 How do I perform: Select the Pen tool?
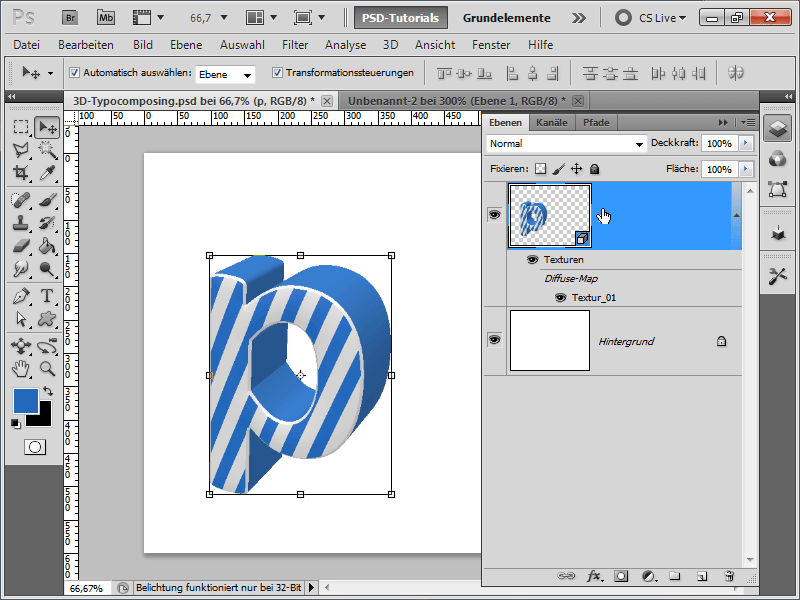pyautogui.click(x=20, y=296)
